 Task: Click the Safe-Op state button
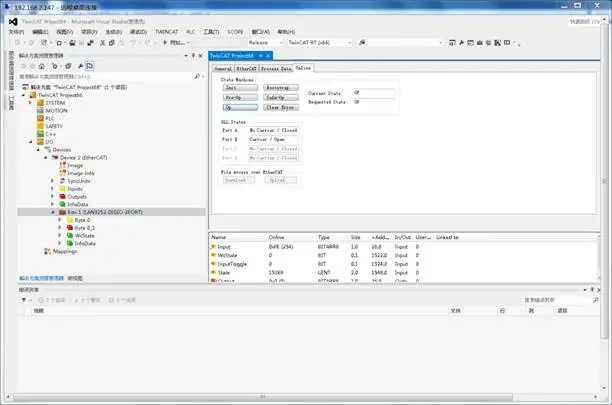pos(281,98)
